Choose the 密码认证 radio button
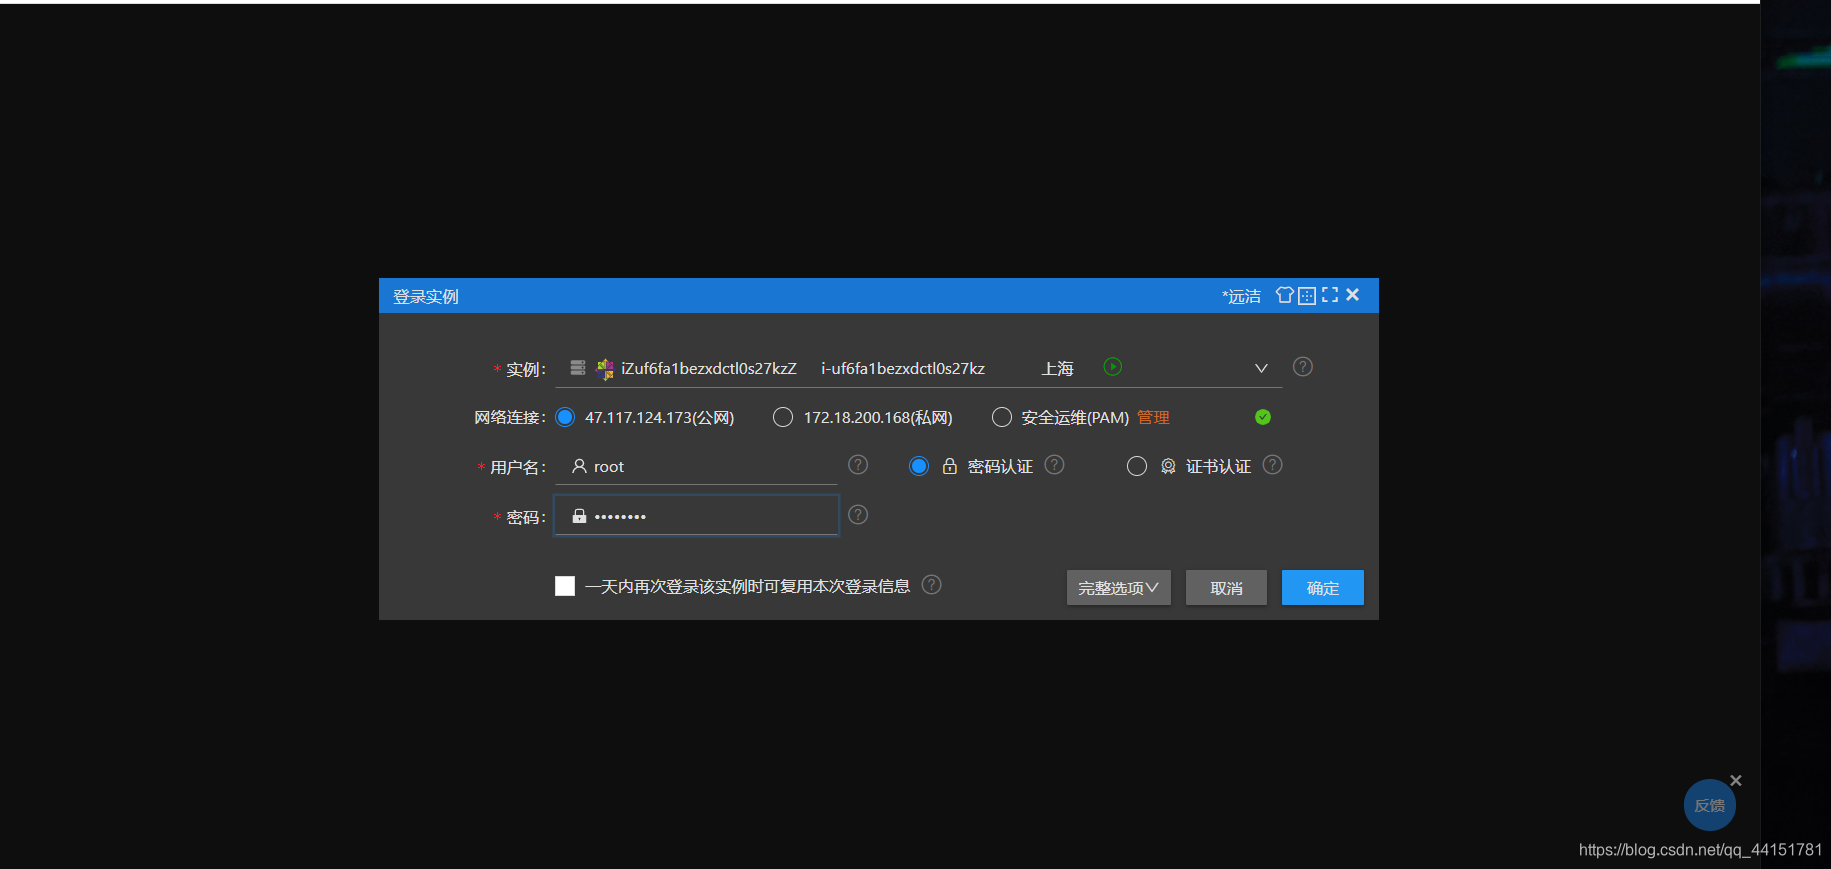 [x=919, y=466]
